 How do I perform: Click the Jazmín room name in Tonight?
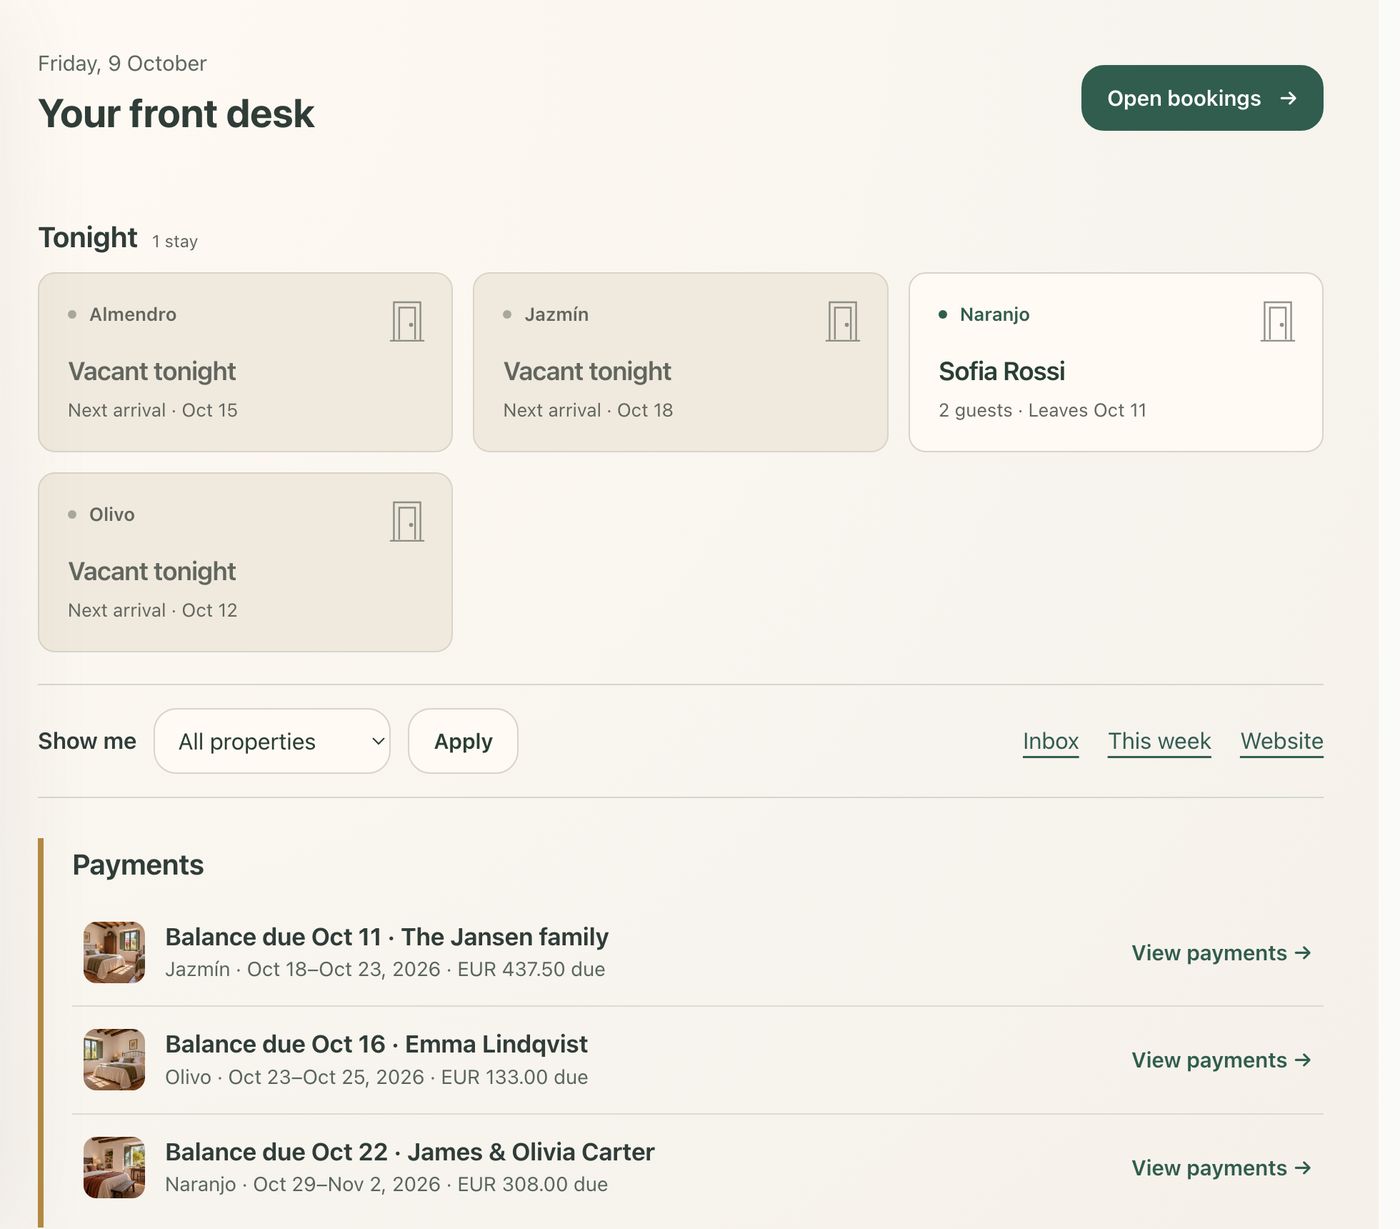click(x=557, y=314)
